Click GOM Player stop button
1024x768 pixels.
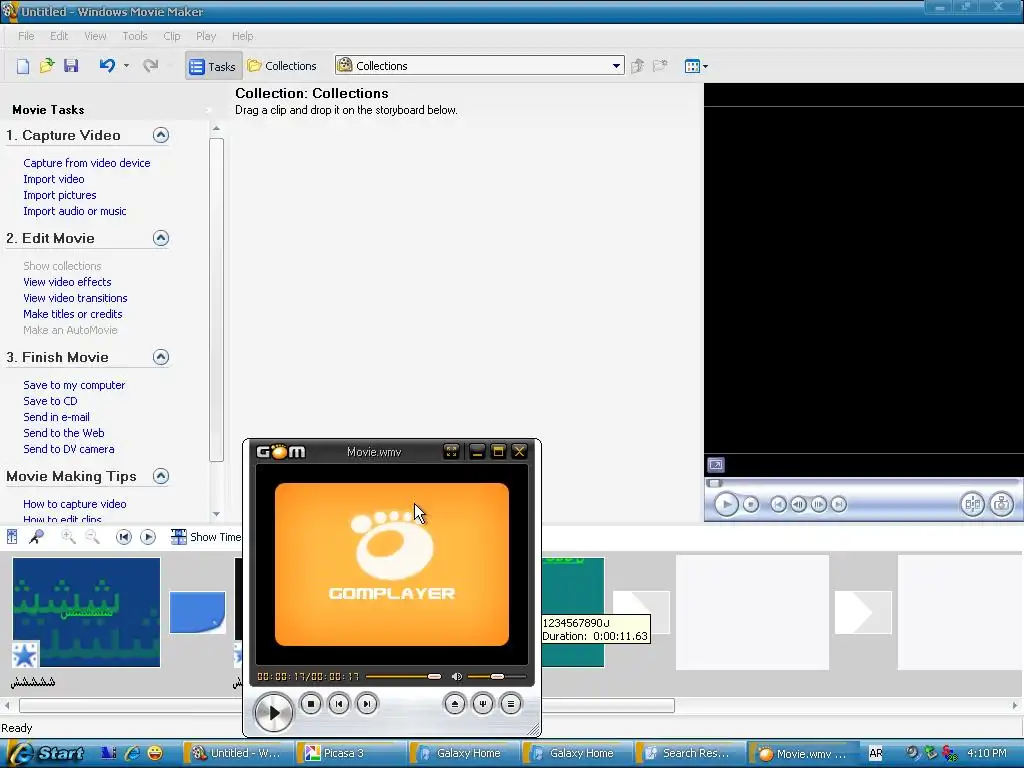[x=311, y=703]
